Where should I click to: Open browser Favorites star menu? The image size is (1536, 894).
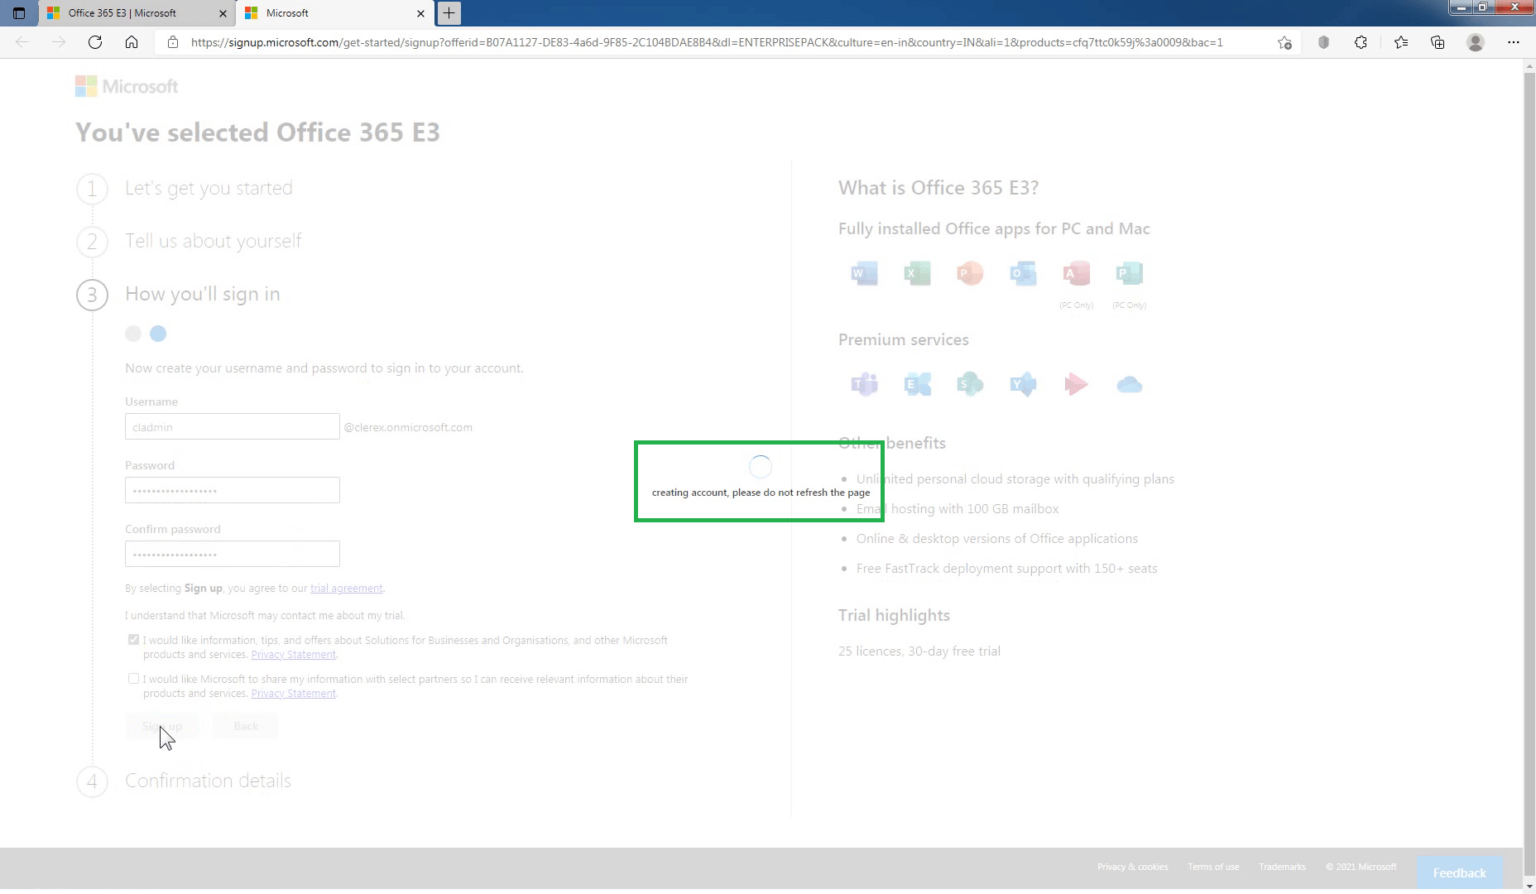click(1399, 42)
